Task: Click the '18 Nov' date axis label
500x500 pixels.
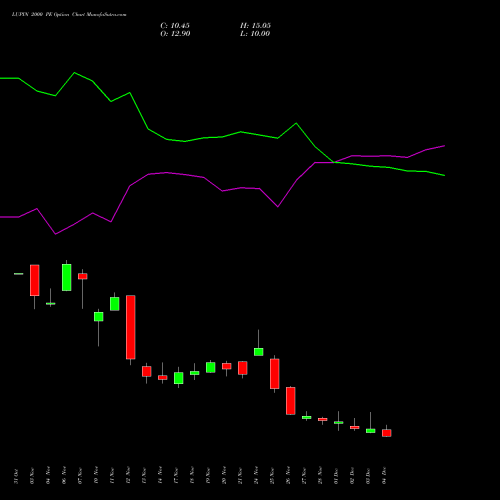Action: [192, 476]
